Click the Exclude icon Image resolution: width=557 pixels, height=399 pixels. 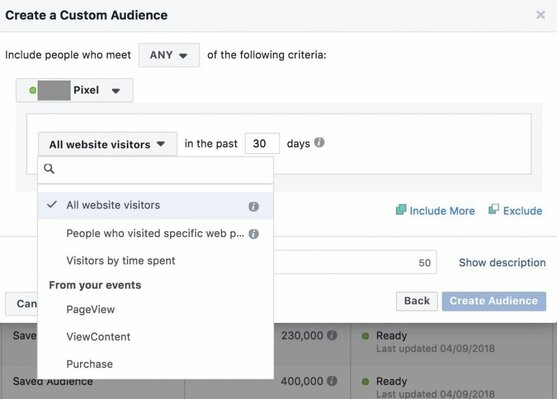(x=493, y=209)
